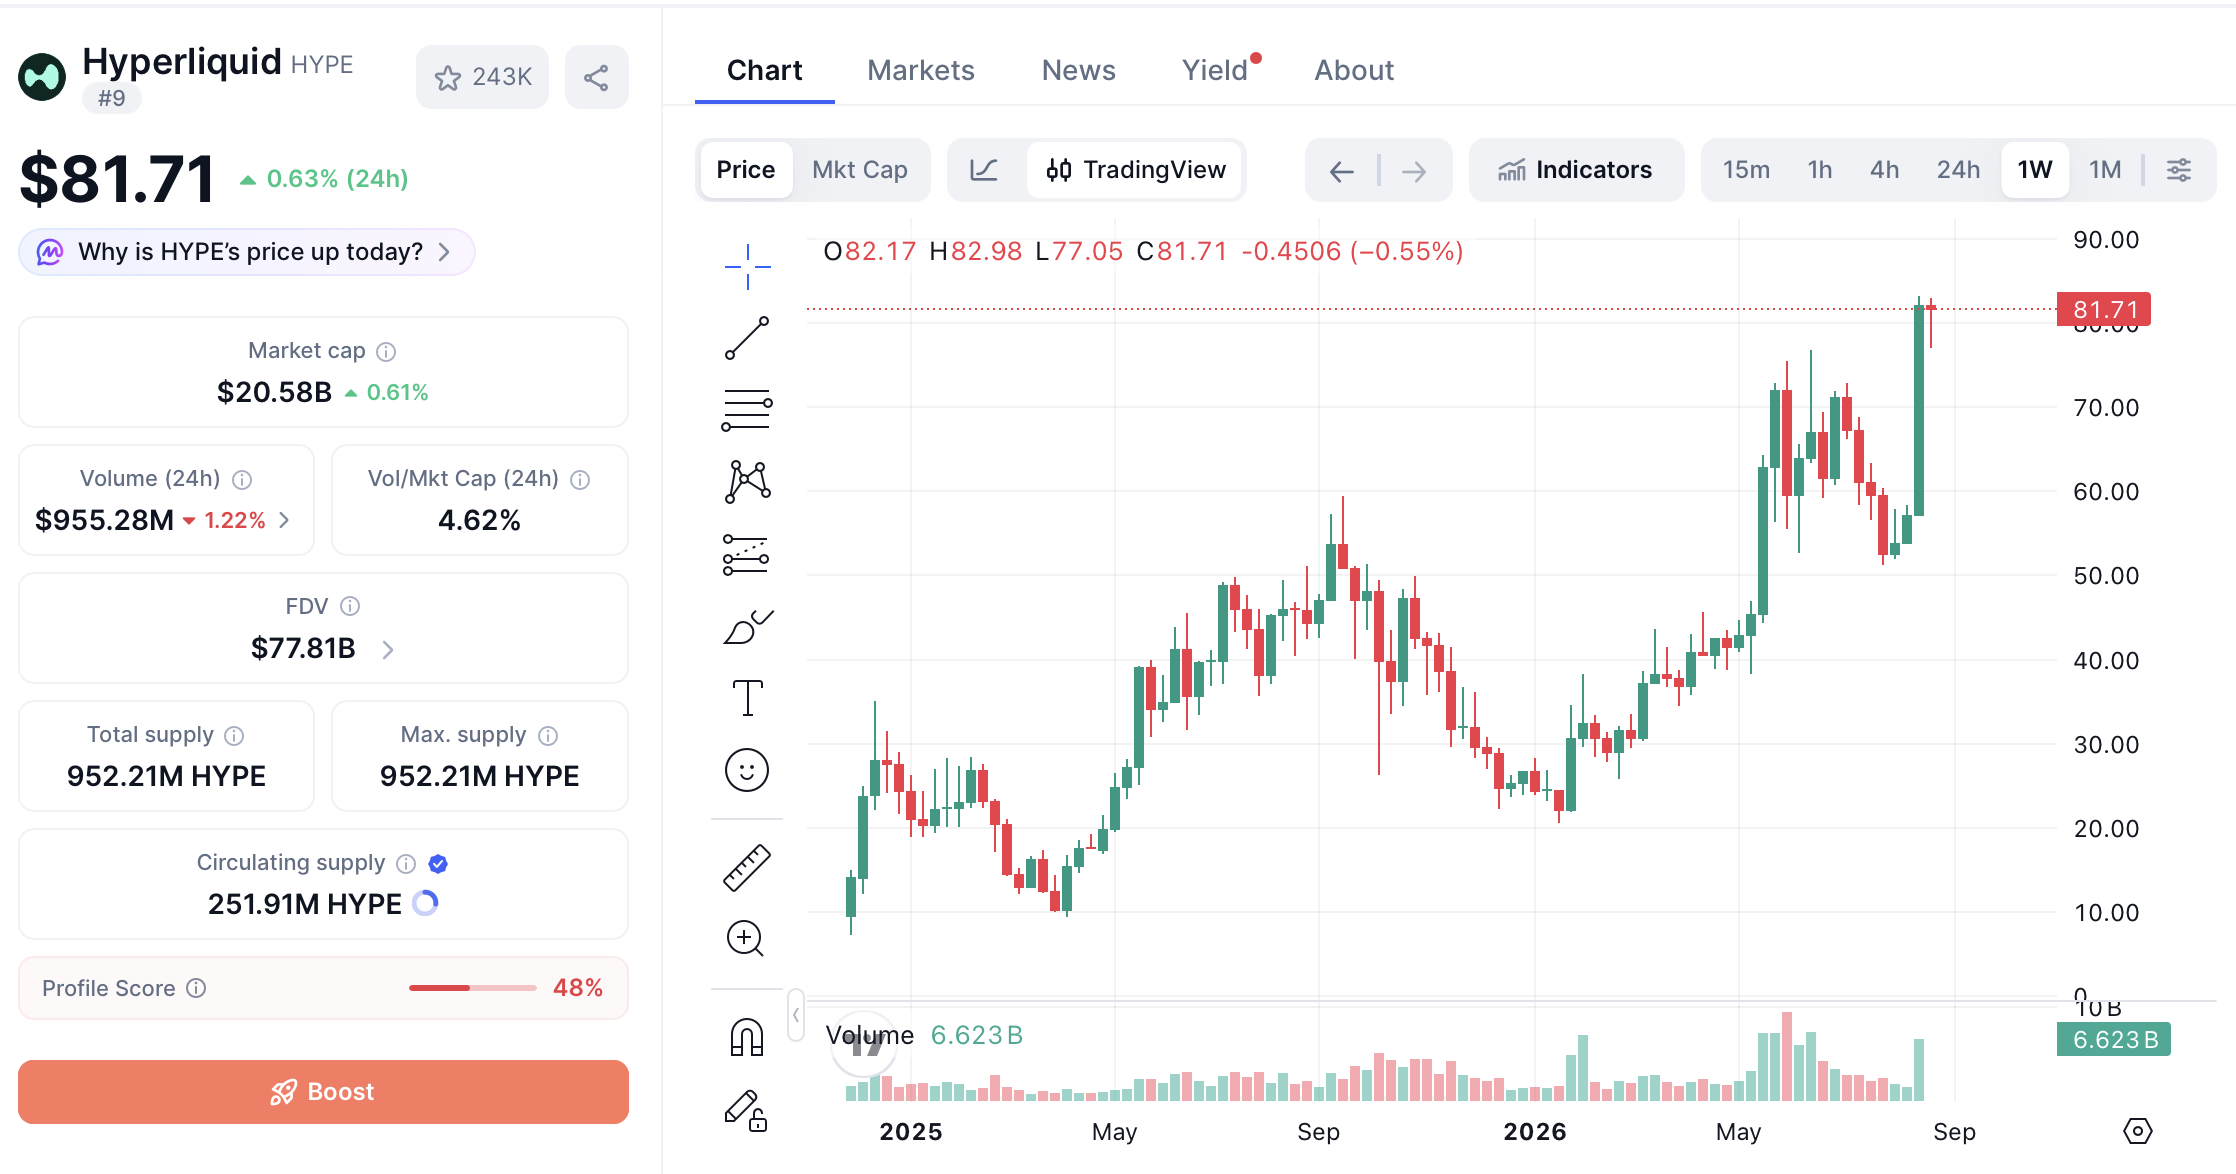Image resolution: width=2236 pixels, height=1174 pixels.
Task: Collapse the volume pane side handle
Action: (x=796, y=1015)
